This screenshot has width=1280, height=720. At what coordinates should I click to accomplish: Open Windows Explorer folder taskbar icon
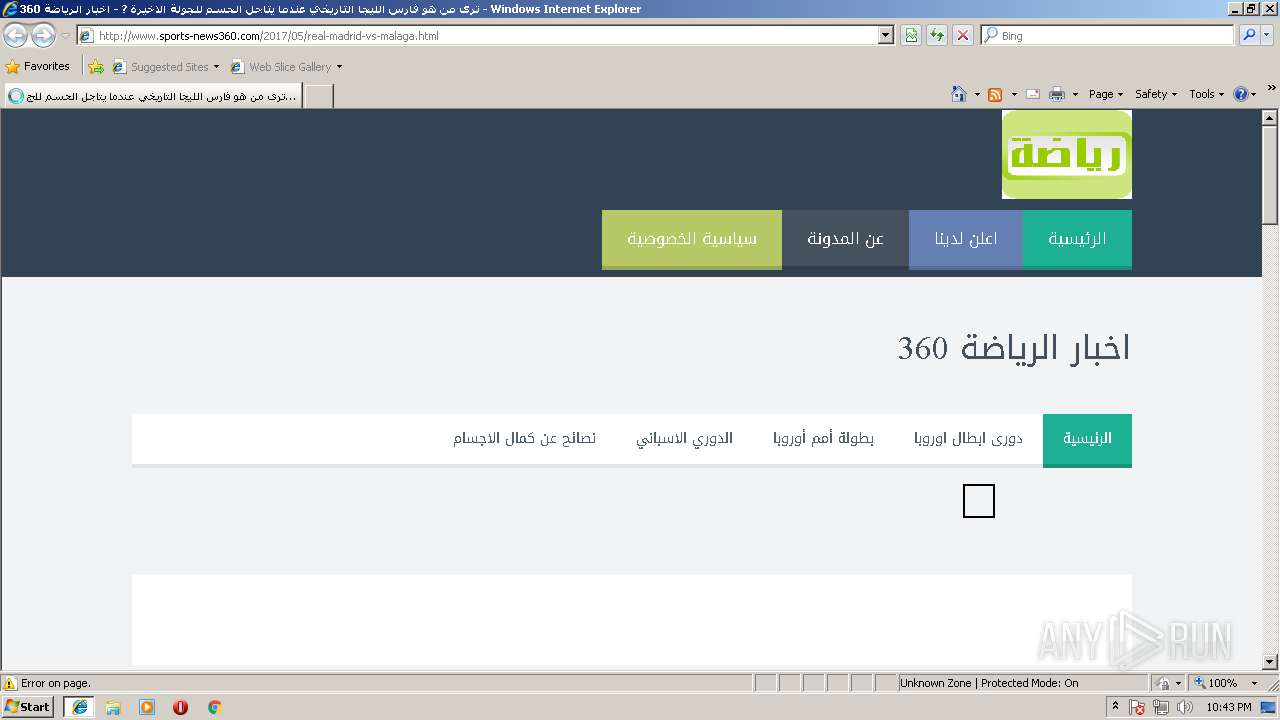pyautogui.click(x=113, y=707)
